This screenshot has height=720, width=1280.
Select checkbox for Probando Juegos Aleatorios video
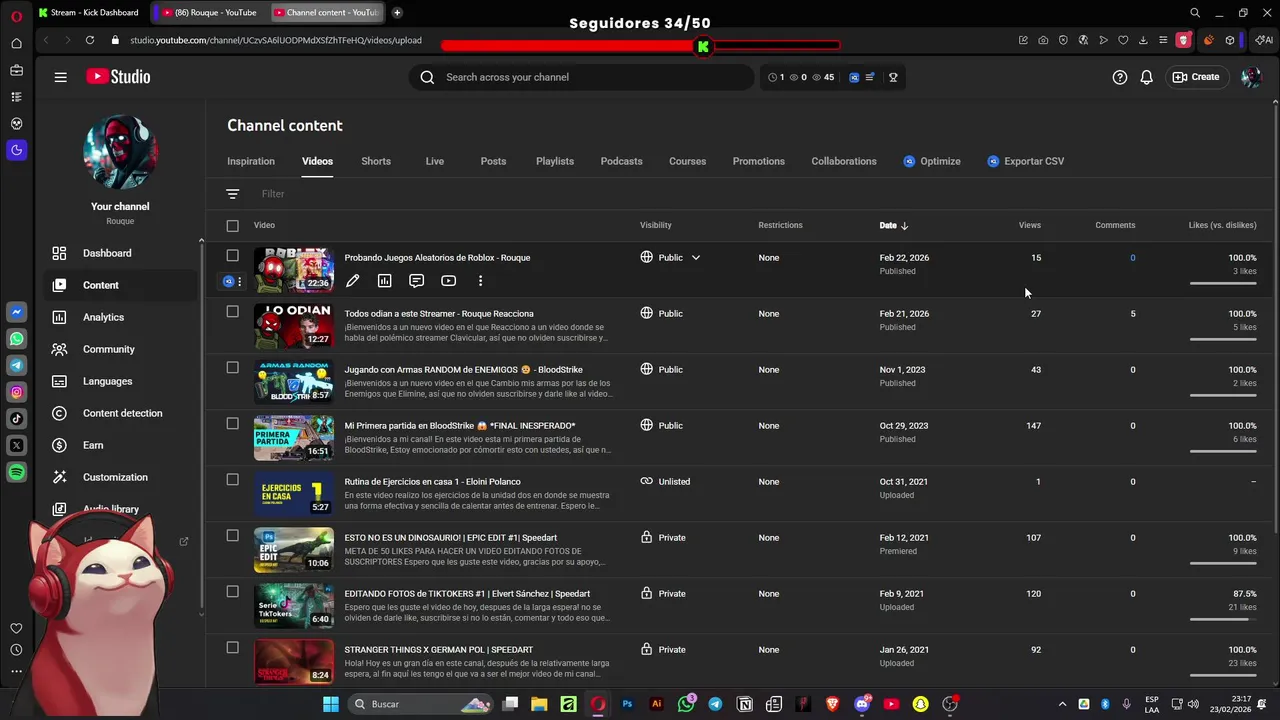click(233, 256)
